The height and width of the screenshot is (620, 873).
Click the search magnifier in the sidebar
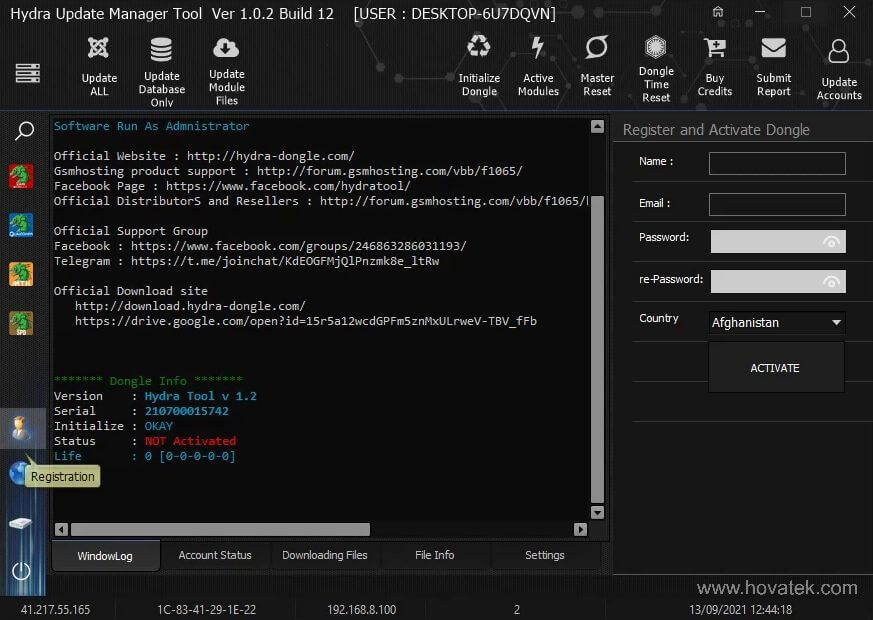tap(23, 130)
